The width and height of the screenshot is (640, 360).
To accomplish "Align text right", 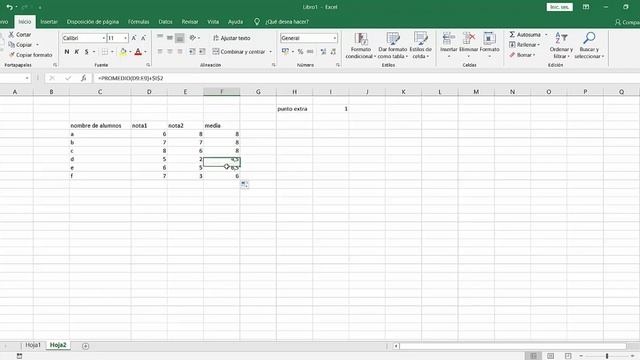I will point(180,52).
